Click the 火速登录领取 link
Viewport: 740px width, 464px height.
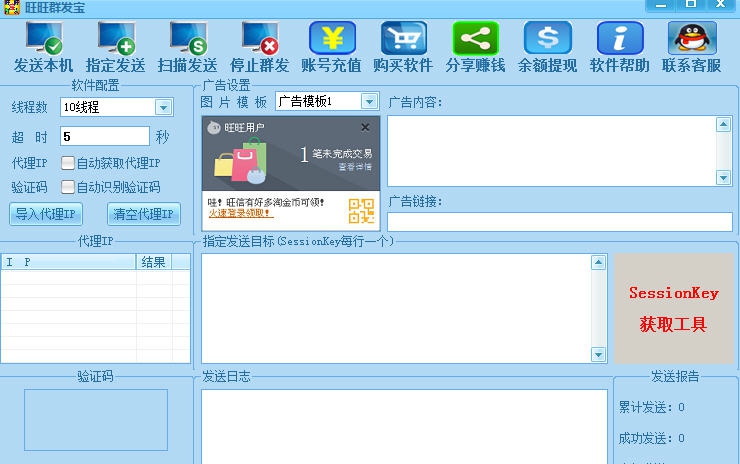point(241,213)
